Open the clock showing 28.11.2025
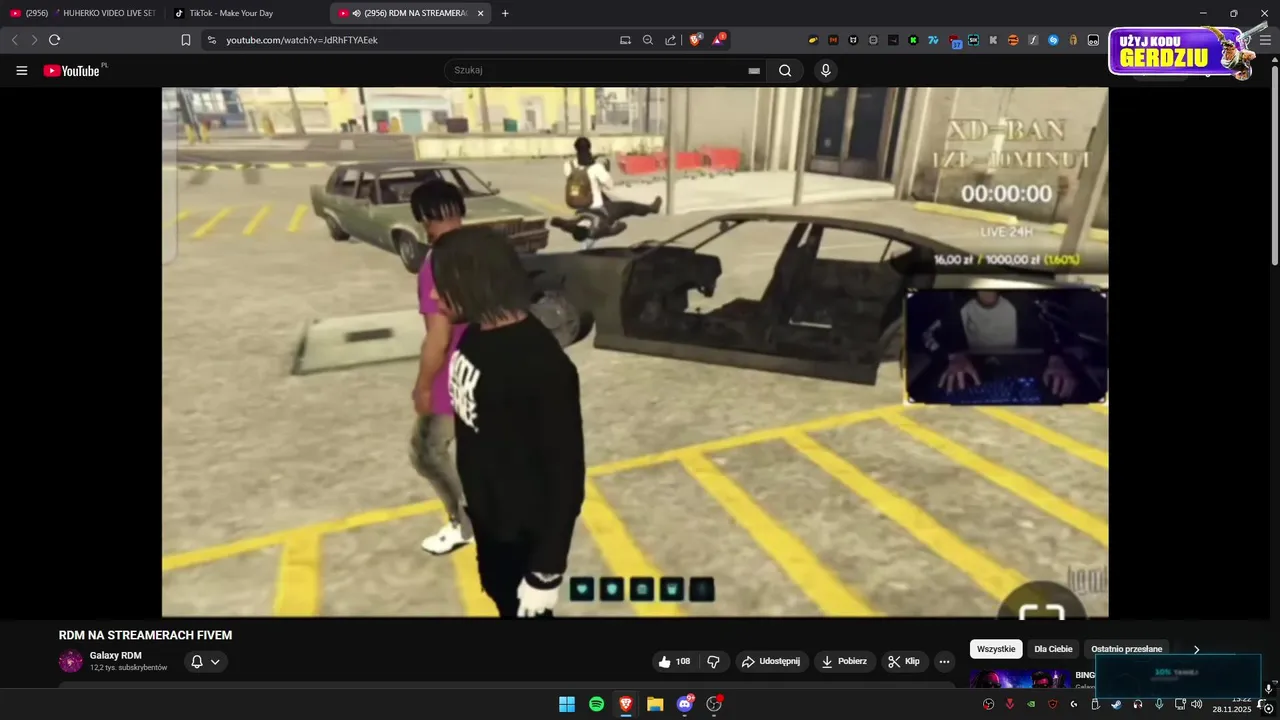 [1232, 704]
